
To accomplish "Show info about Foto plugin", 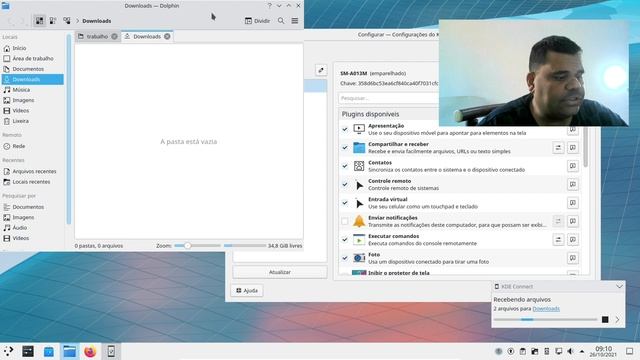I will pos(573,258).
